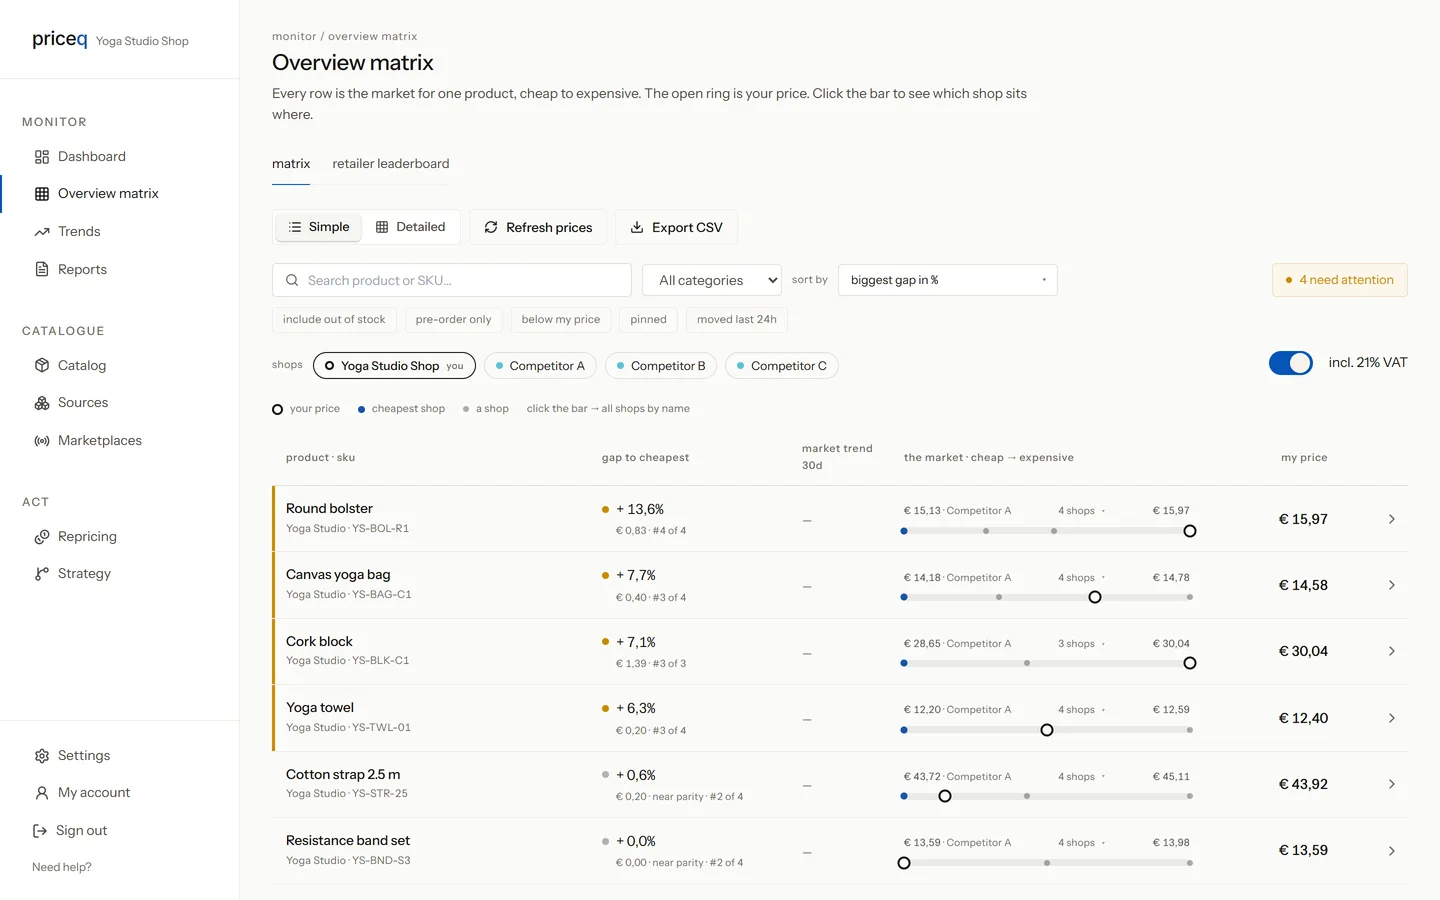Open the Sources icon
1440x900 pixels.
point(42,403)
